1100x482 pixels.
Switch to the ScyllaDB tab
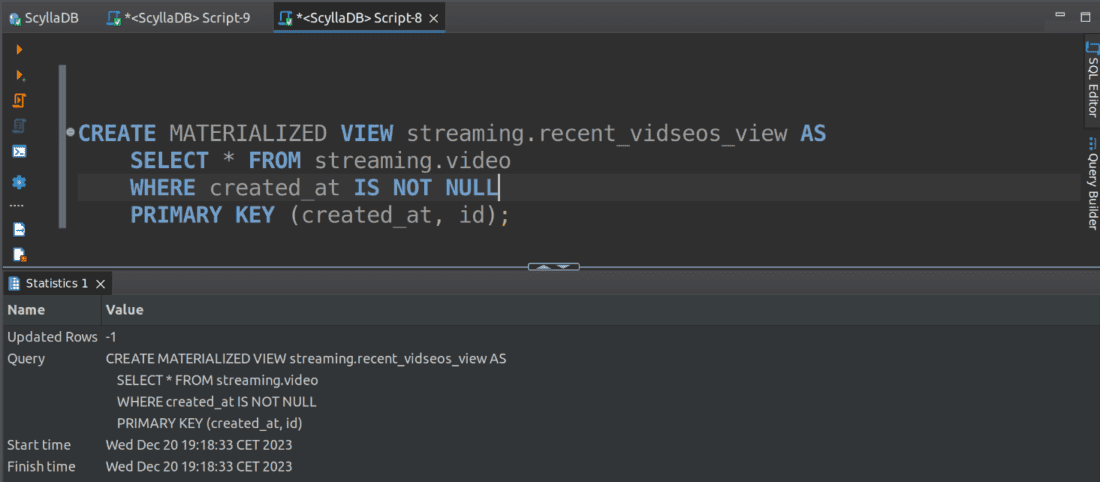click(45, 18)
